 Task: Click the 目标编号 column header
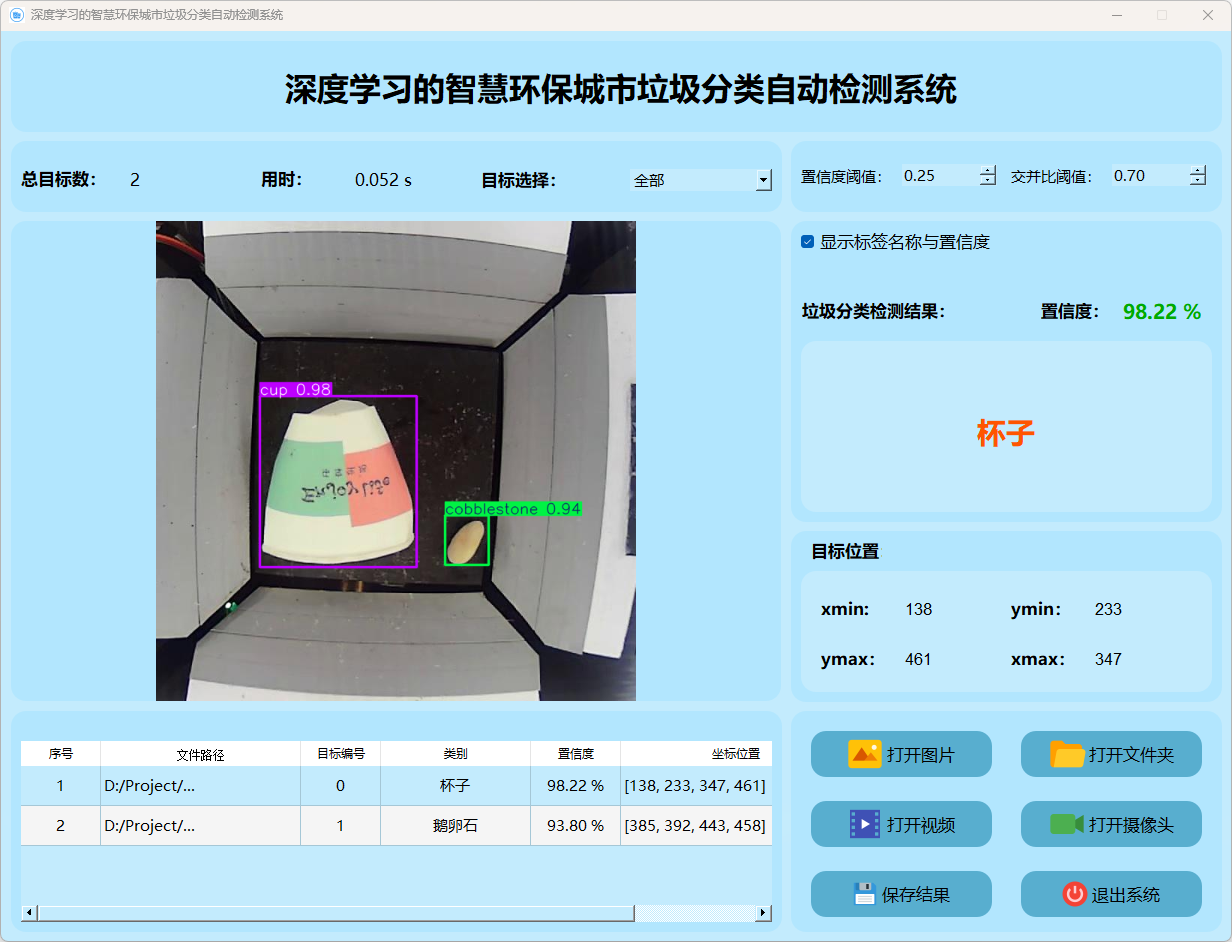341,754
